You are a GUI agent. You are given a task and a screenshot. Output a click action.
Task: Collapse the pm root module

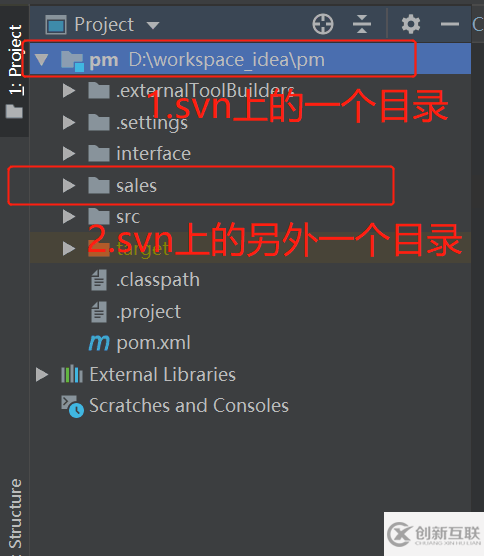42,60
